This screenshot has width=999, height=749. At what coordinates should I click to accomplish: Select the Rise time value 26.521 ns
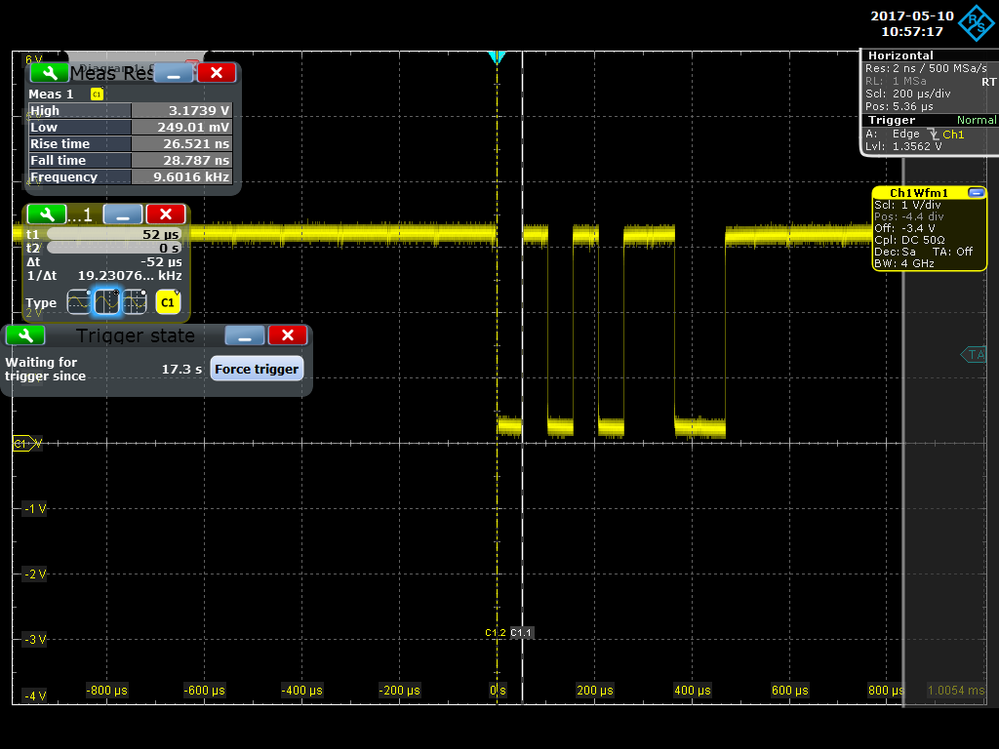pos(182,143)
